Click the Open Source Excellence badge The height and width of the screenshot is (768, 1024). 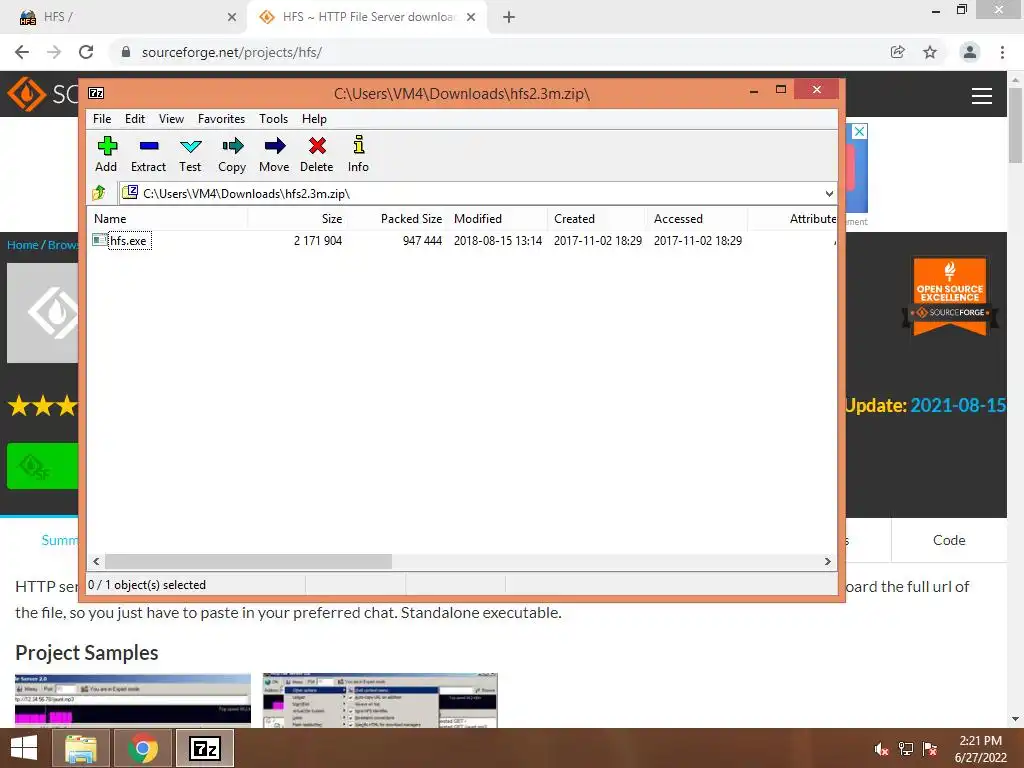(x=950, y=296)
